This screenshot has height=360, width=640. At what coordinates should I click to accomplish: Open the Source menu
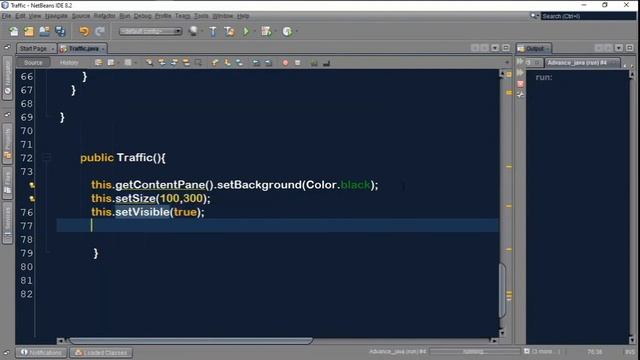pyautogui.click(x=81, y=16)
